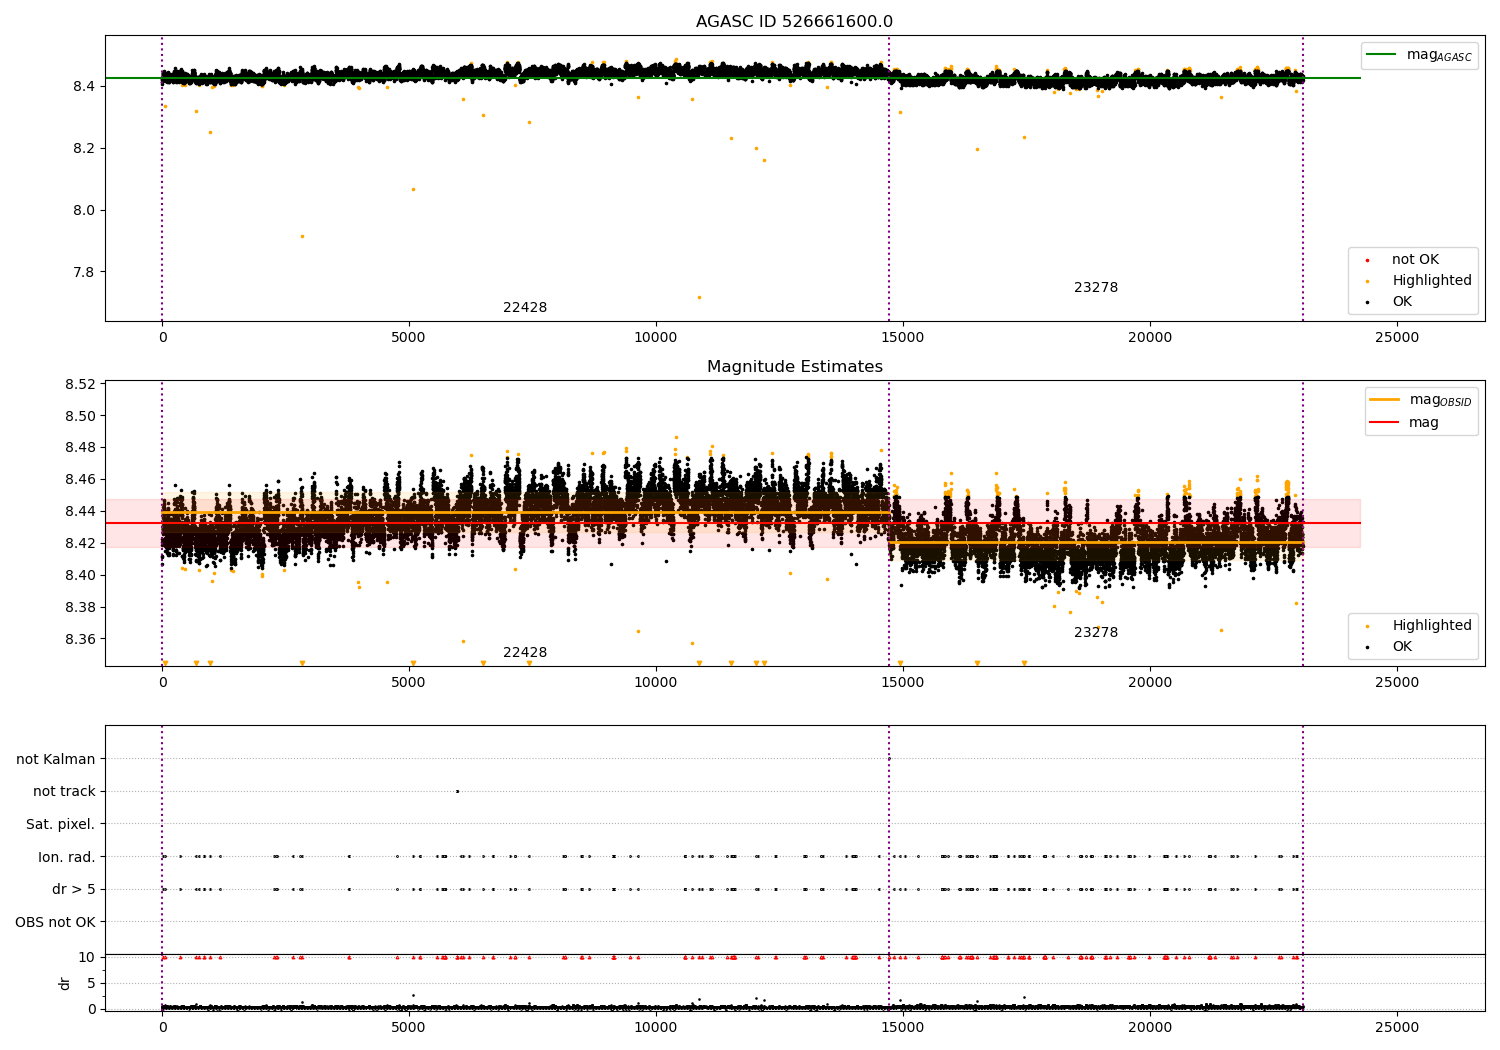Click the 23278 label in top plot
The width and height of the screenshot is (1500, 1050).
(1096, 288)
